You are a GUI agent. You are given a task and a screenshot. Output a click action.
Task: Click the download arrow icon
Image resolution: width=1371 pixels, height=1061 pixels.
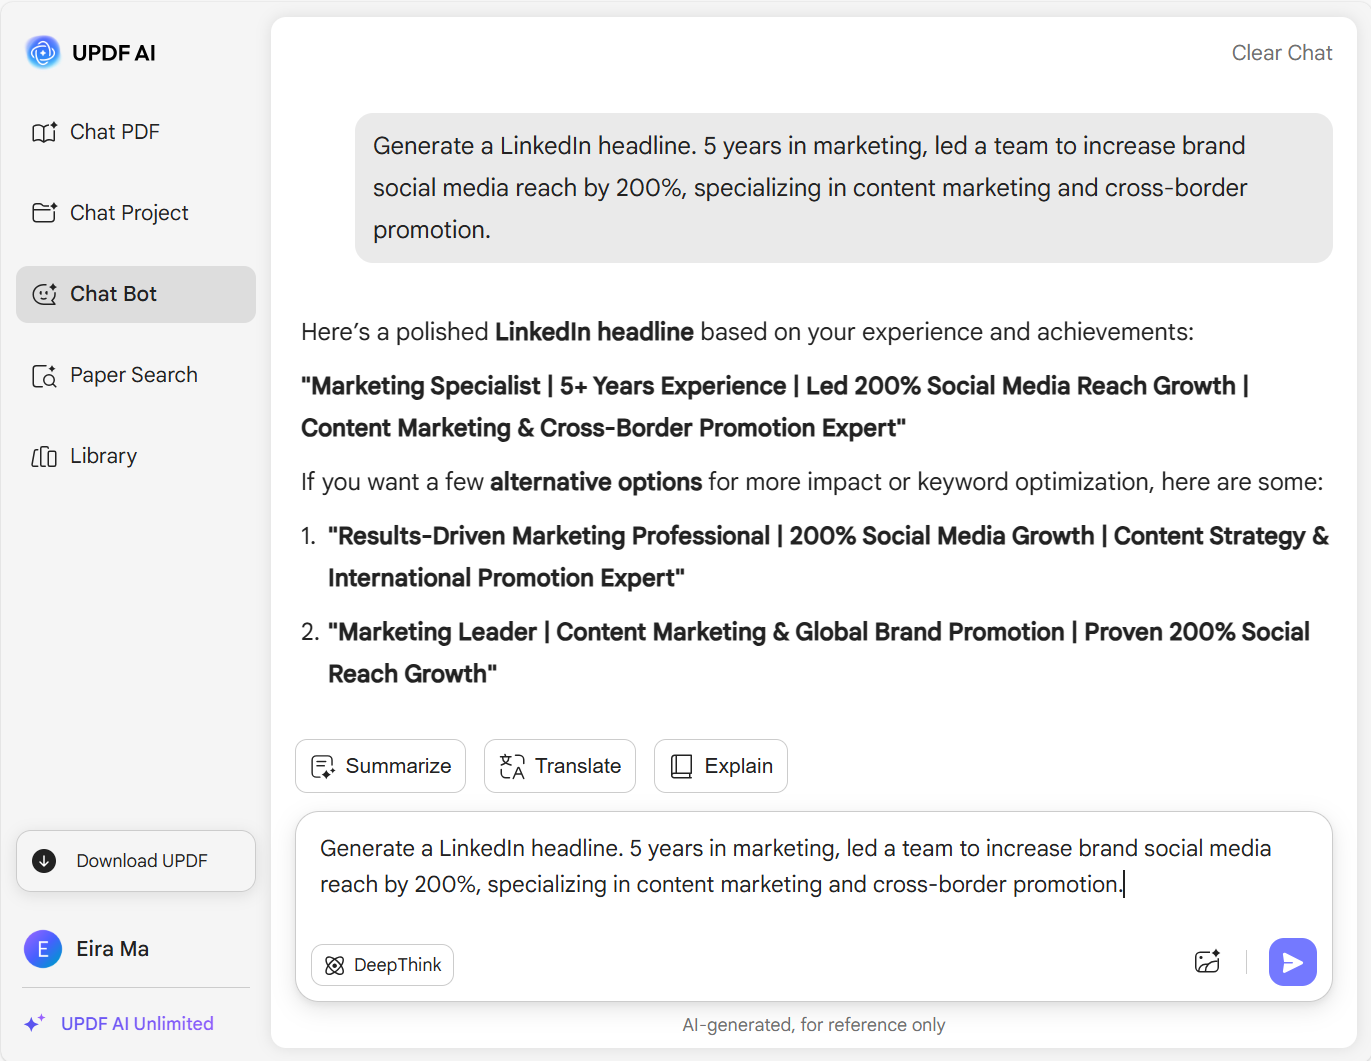pos(44,861)
